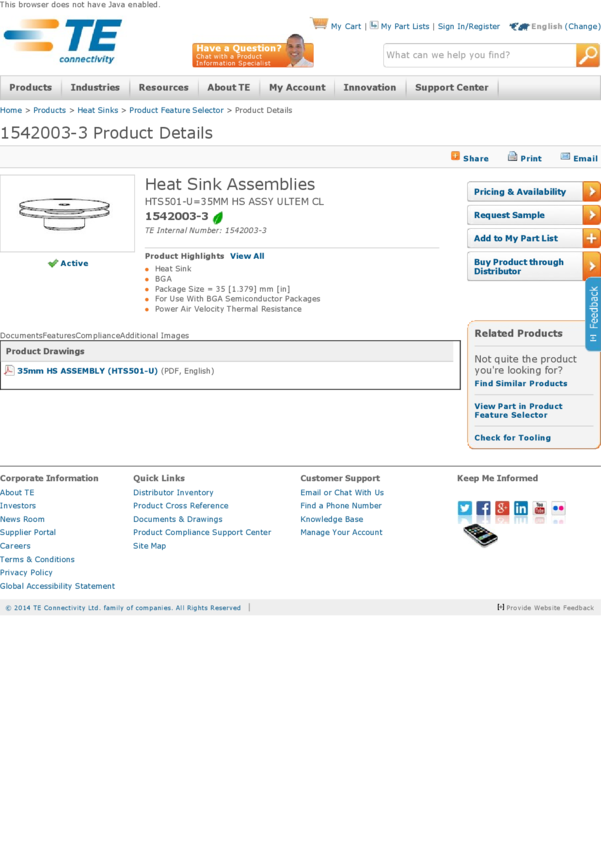The image size is (601, 850).
Task: Open the Innovation menu
Action: pos(370,87)
